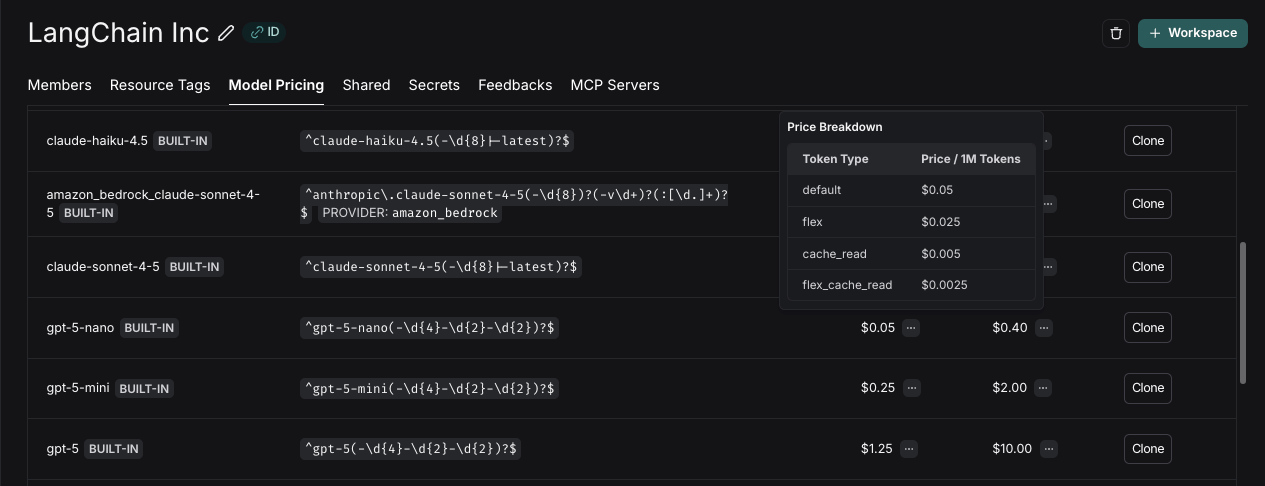Open output price ellipsis in claude-sonnet-4-5 row

1047,267
